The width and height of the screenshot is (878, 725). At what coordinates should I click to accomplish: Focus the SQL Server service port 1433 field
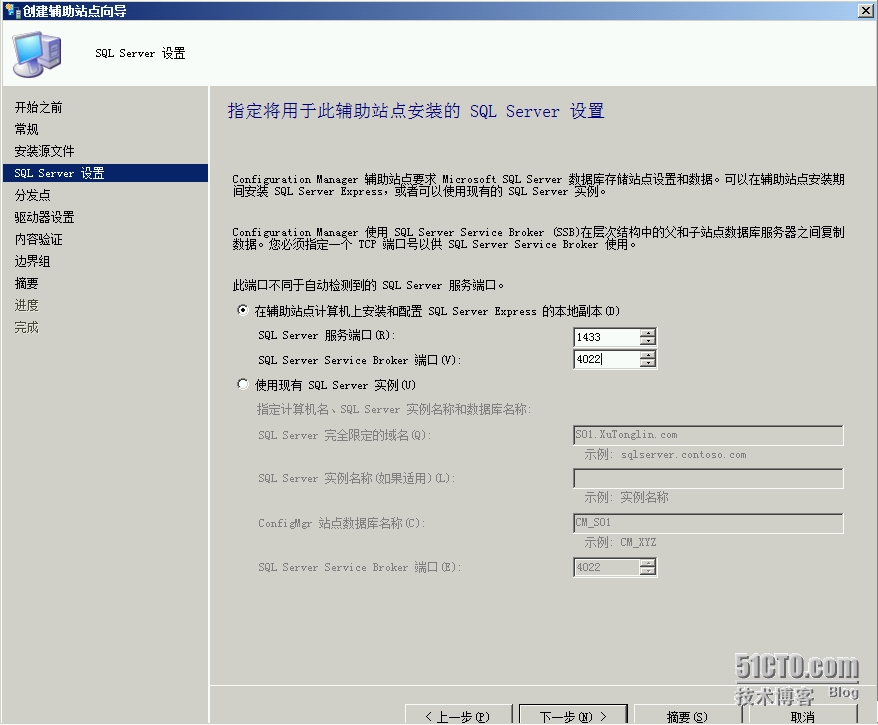(x=607, y=337)
